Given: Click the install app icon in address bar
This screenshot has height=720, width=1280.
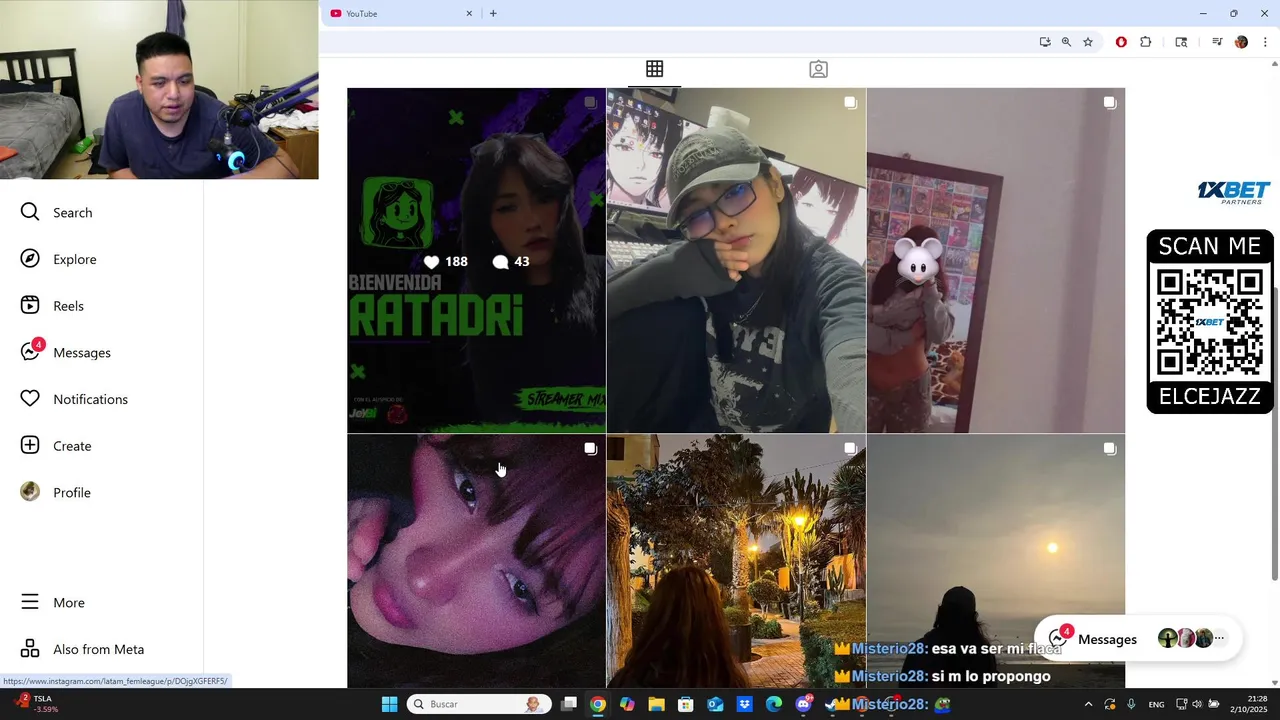Looking at the screenshot, I should point(1045,42).
